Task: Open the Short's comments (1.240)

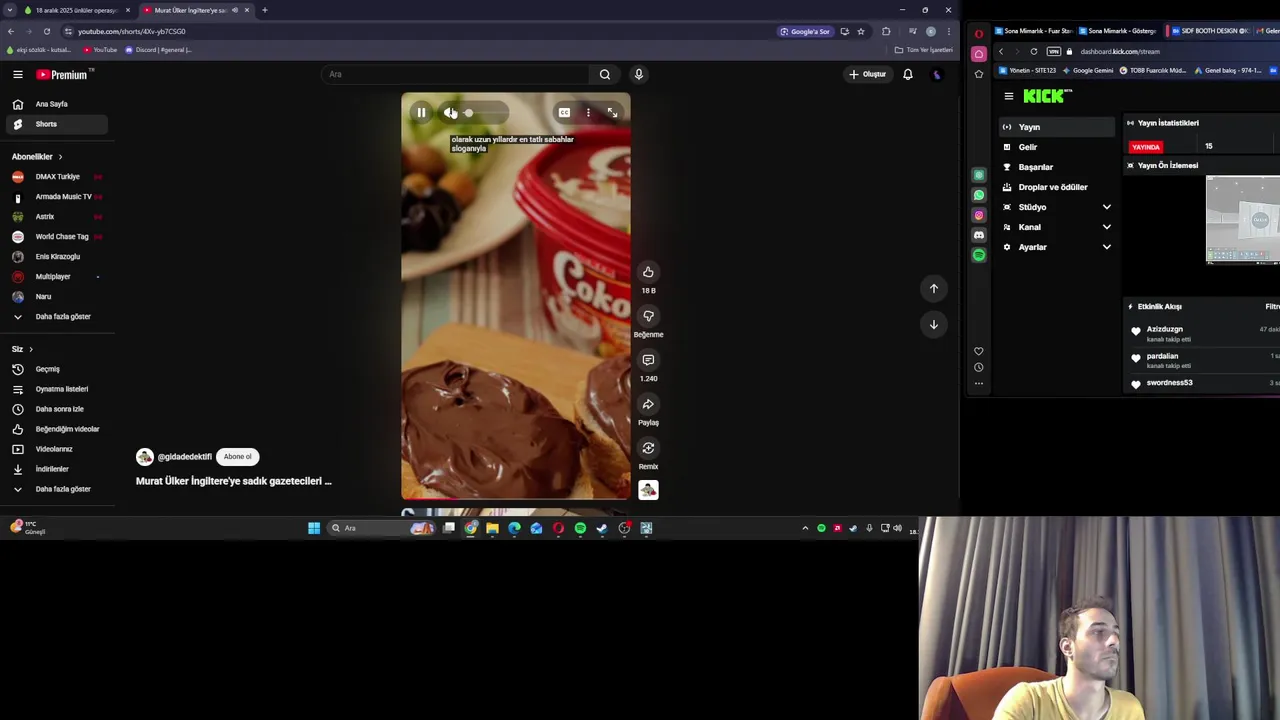Action: click(x=648, y=360)
